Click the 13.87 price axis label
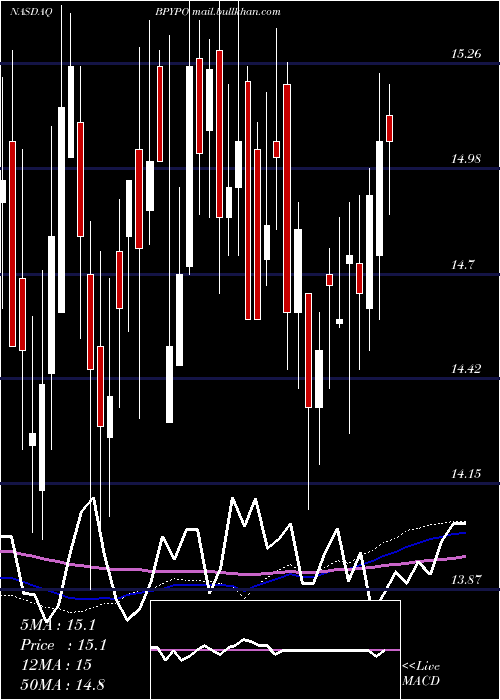This screenshot has height=700, width=500. [466, 580]
